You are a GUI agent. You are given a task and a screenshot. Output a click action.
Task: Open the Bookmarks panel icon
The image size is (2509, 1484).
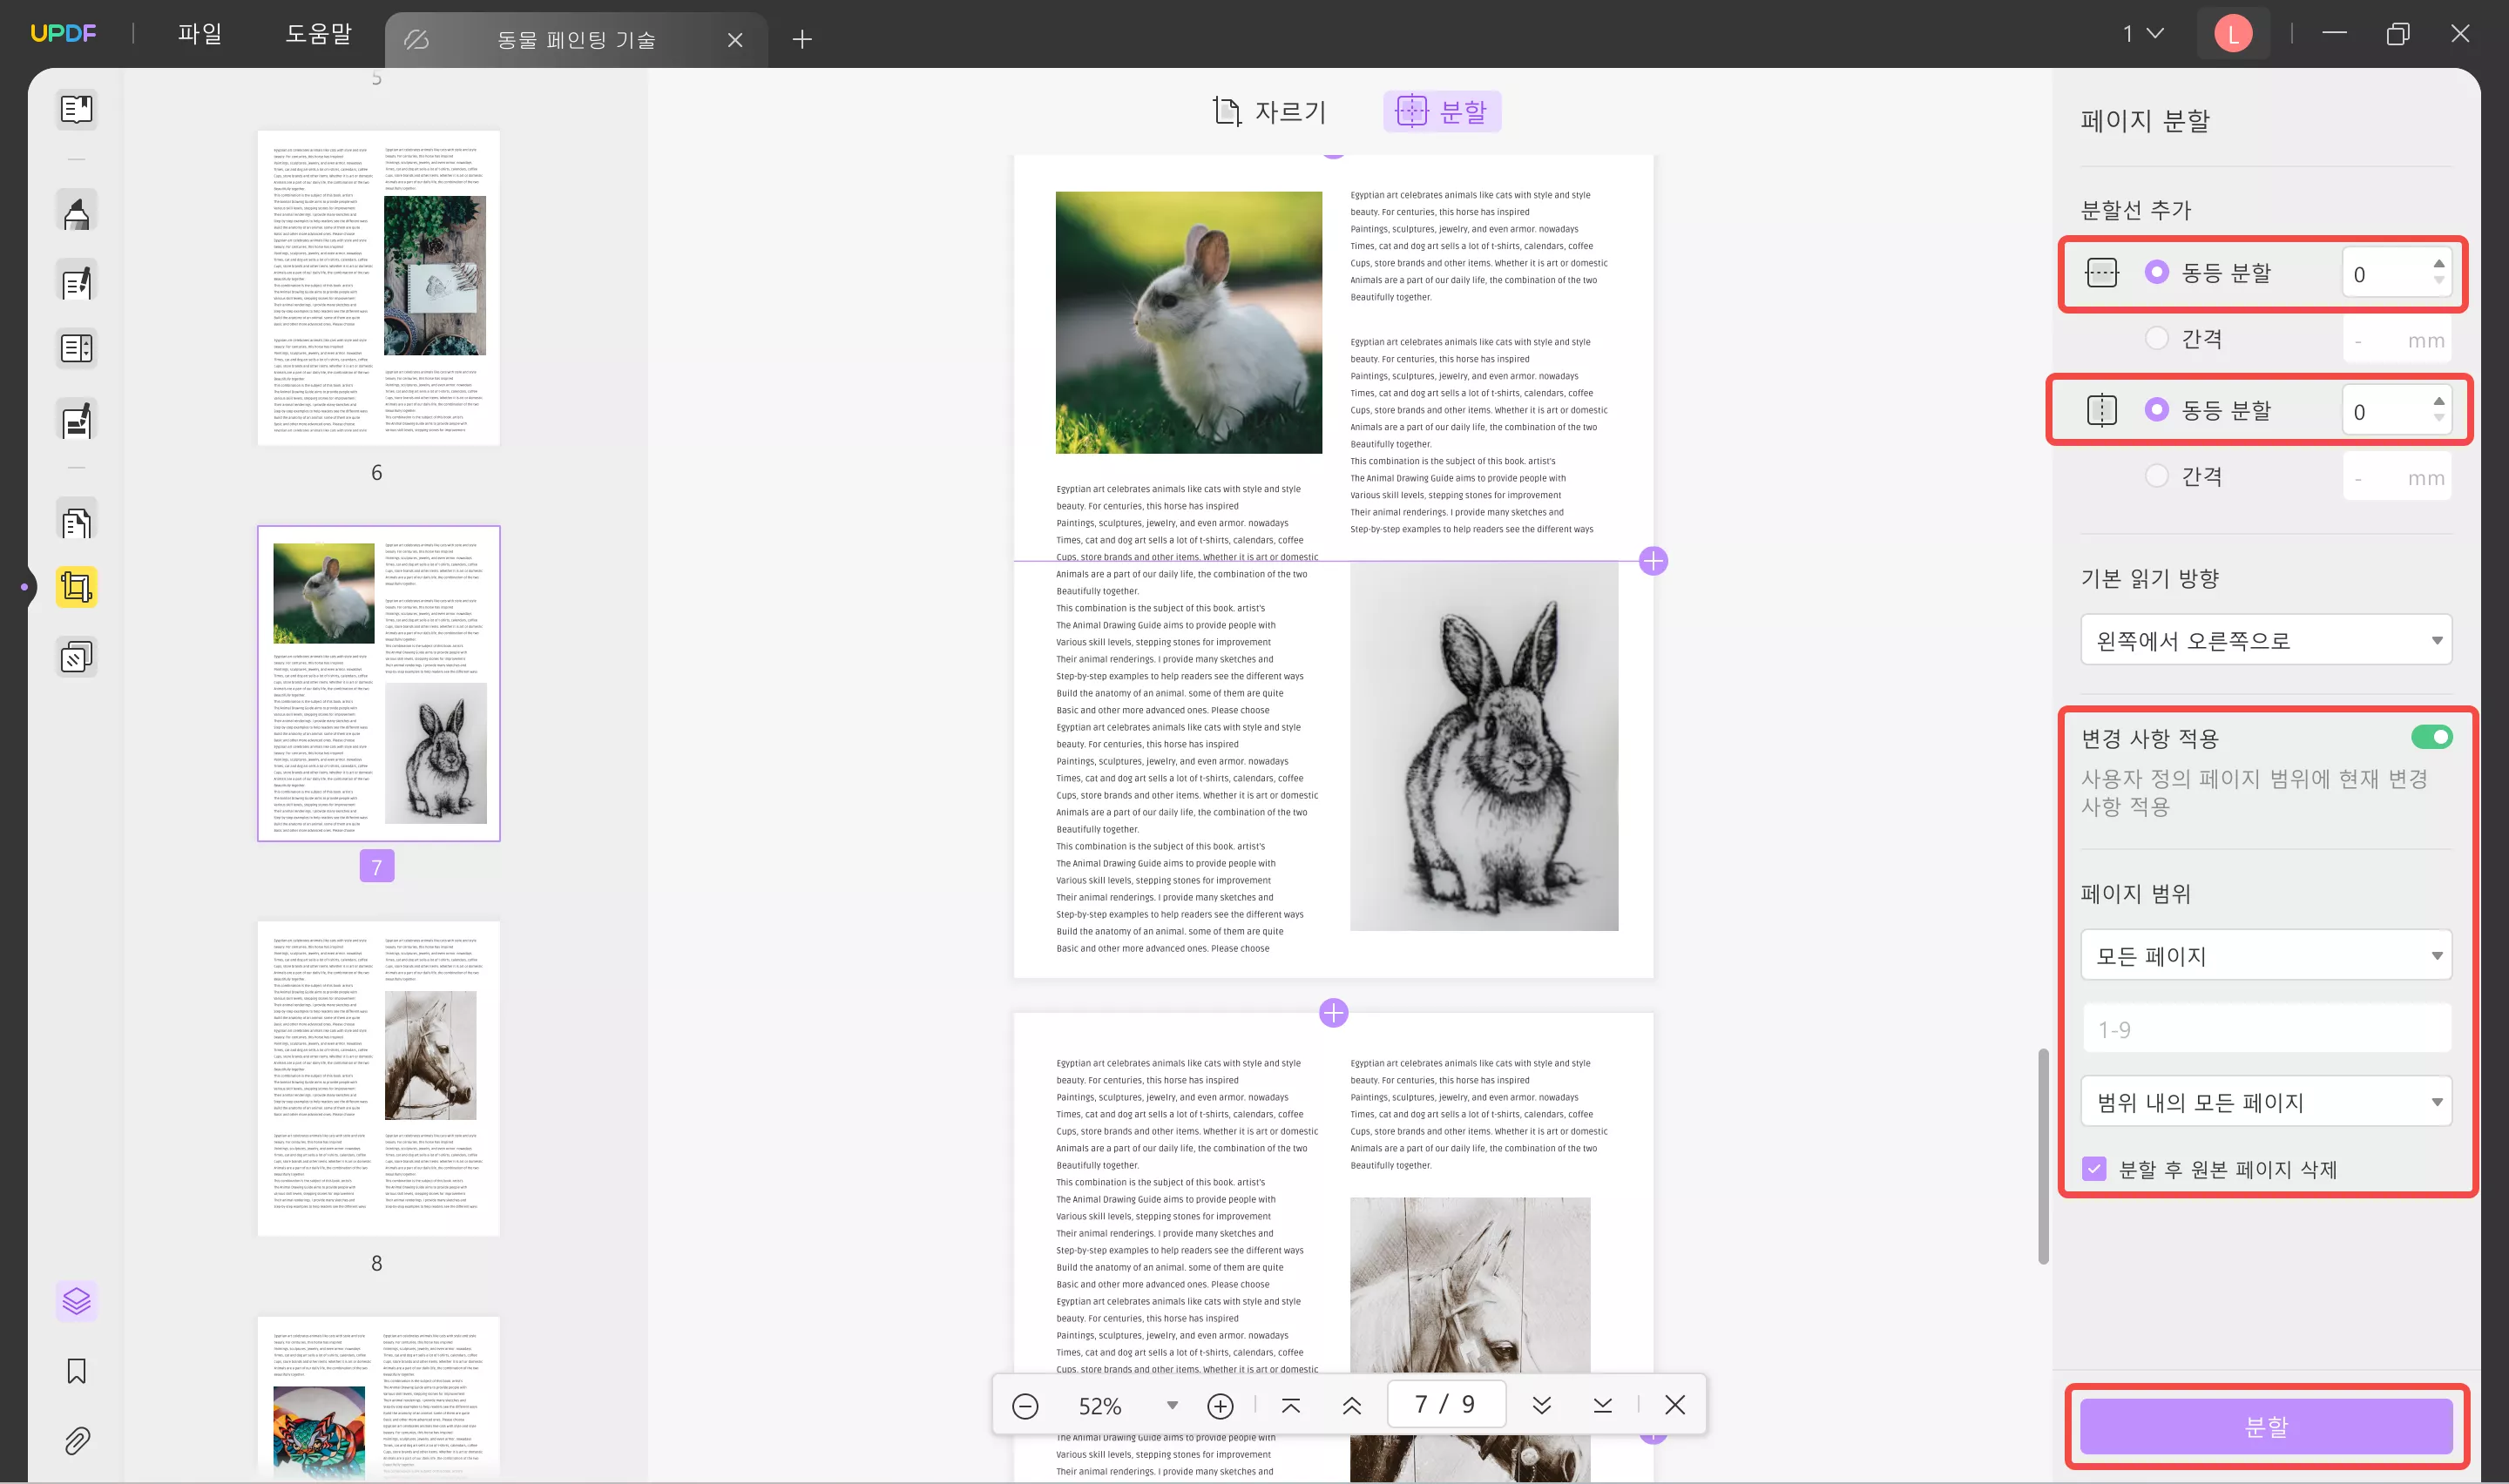[x=77, y=1370]
